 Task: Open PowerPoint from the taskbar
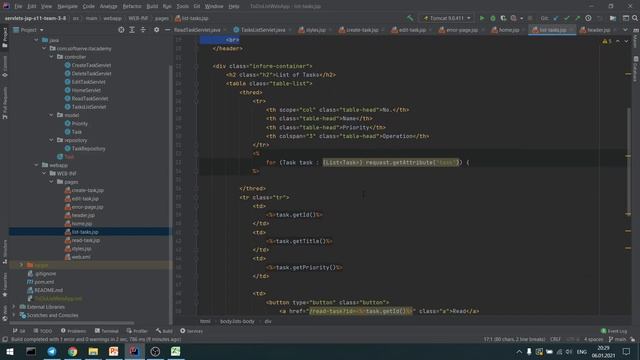click(113, 351)
